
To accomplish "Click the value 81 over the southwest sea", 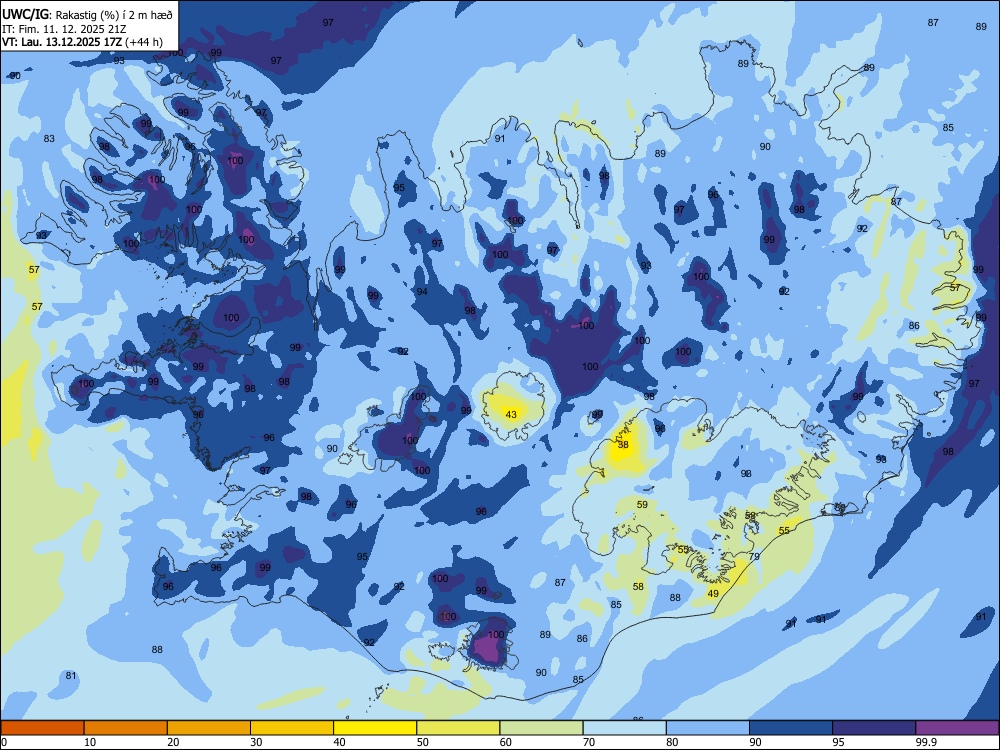I will point(71,675).
